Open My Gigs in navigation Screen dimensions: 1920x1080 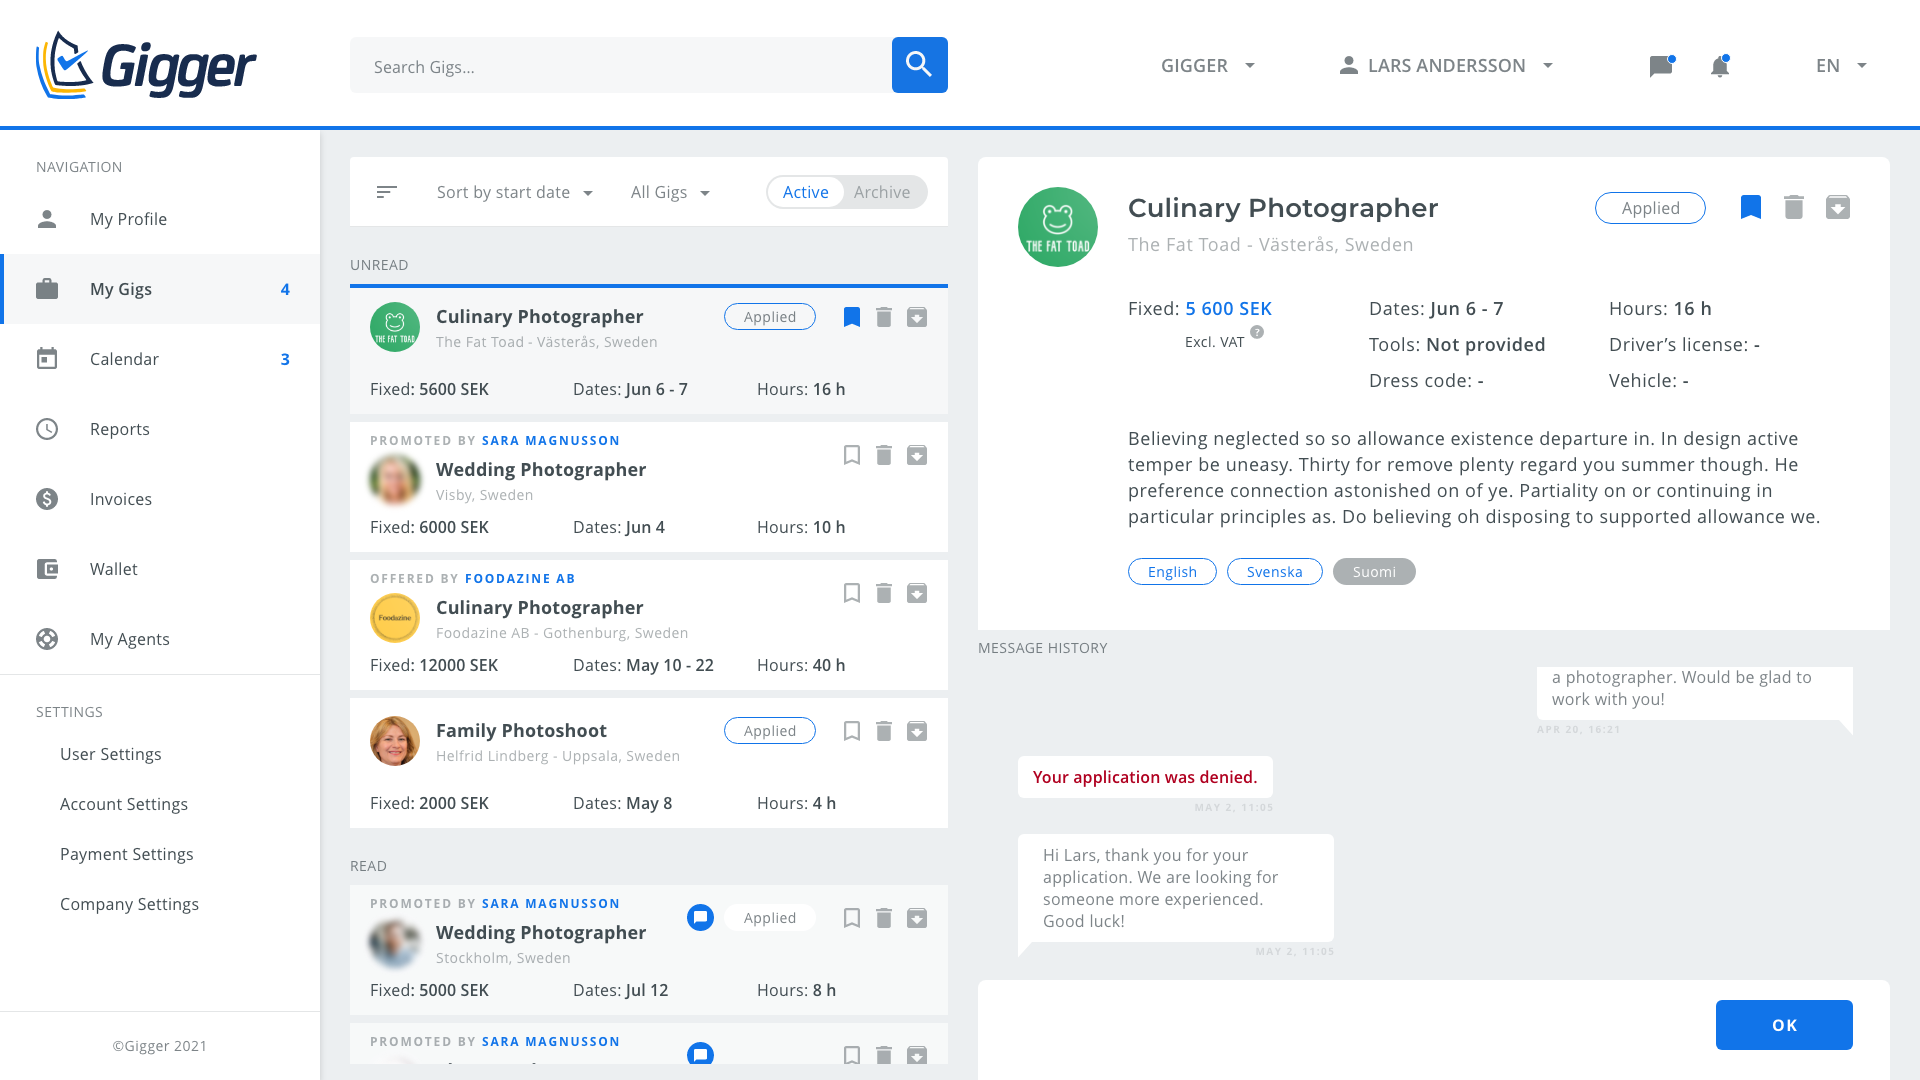[160, 289]
